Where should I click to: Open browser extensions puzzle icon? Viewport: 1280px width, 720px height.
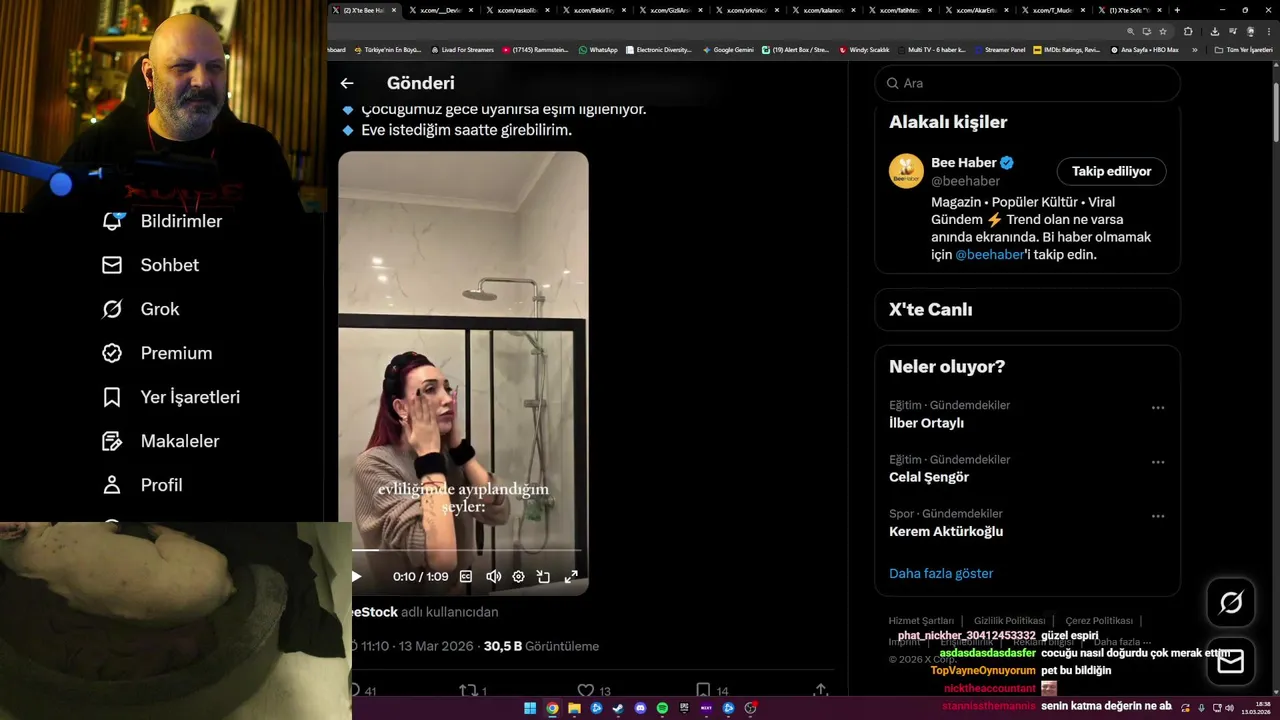1188,31
